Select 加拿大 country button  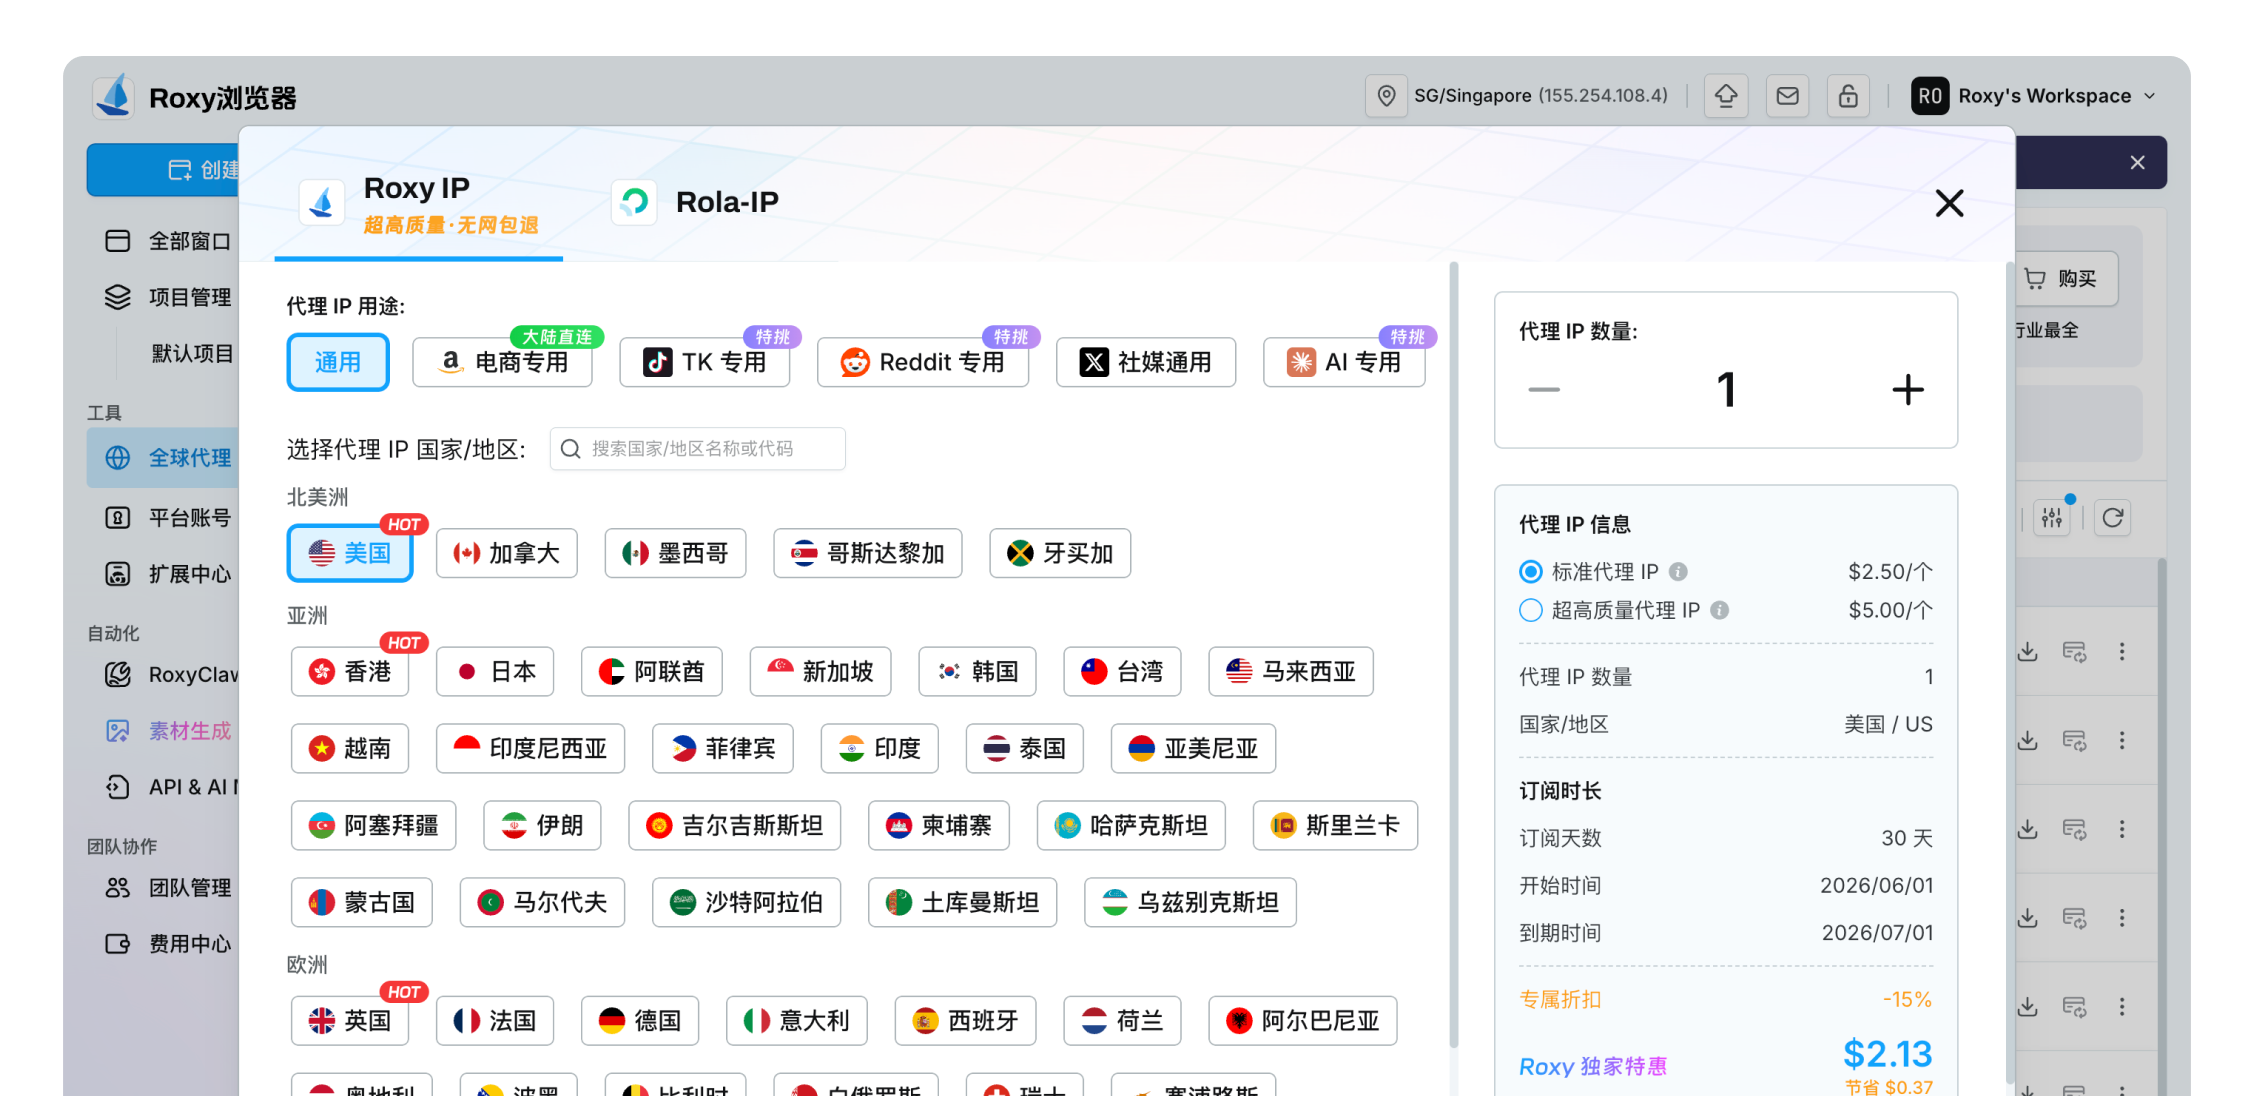507,553
